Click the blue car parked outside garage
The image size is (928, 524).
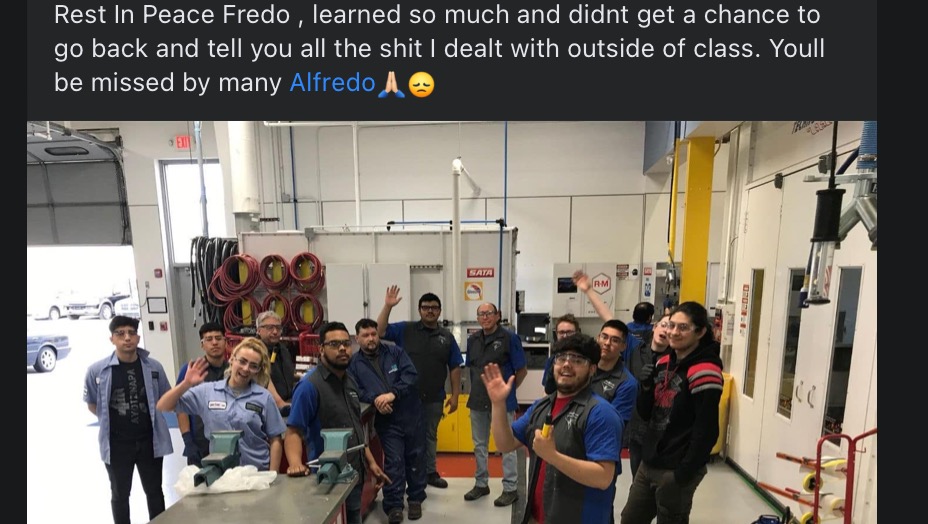coord(47,351)
